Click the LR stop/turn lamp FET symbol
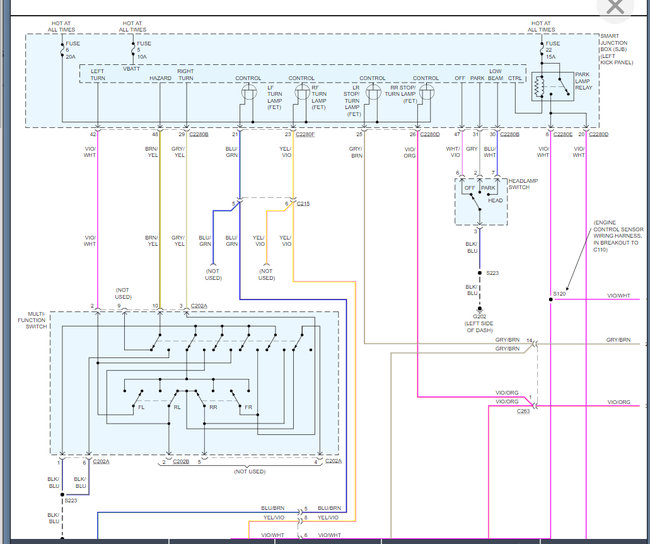 [373, 92]
